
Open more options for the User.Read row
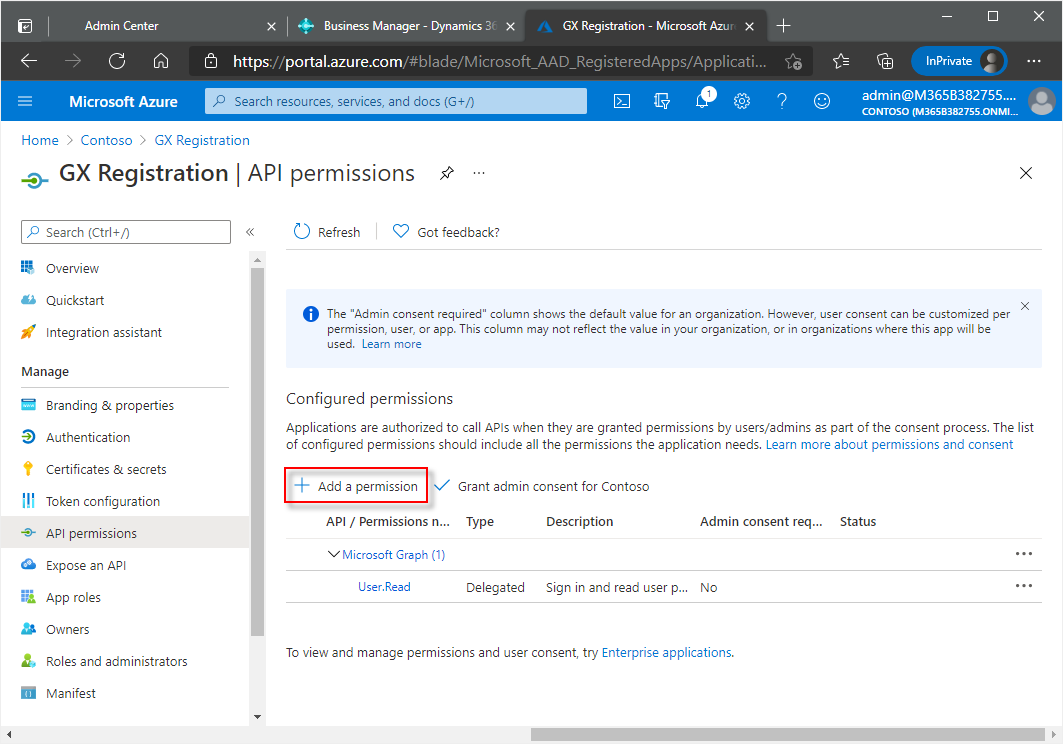(1023, 586)
